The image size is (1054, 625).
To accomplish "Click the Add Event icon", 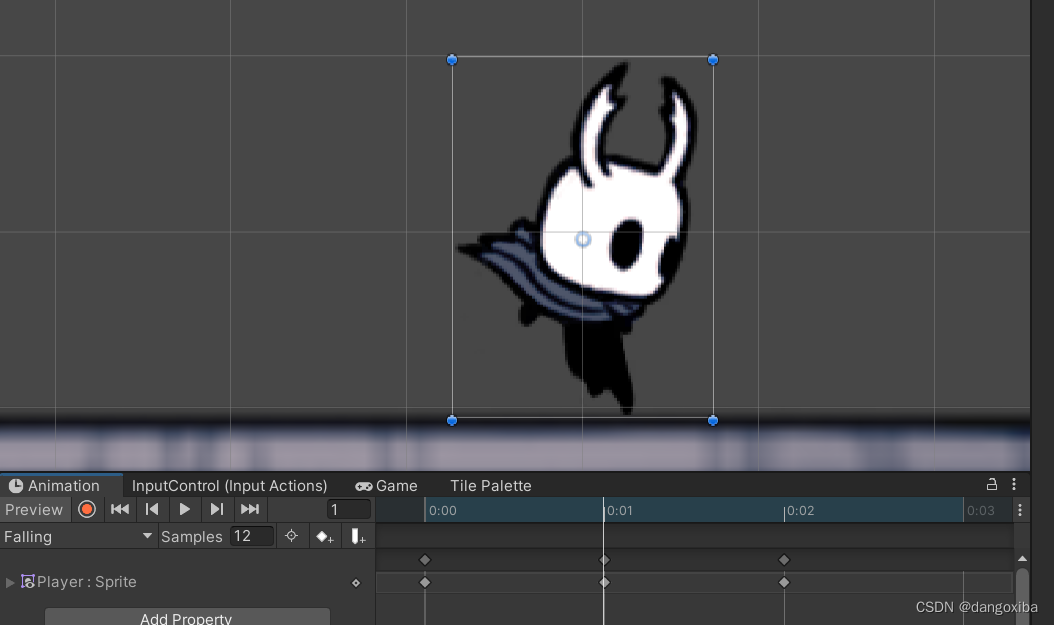I will click(358, 536).
